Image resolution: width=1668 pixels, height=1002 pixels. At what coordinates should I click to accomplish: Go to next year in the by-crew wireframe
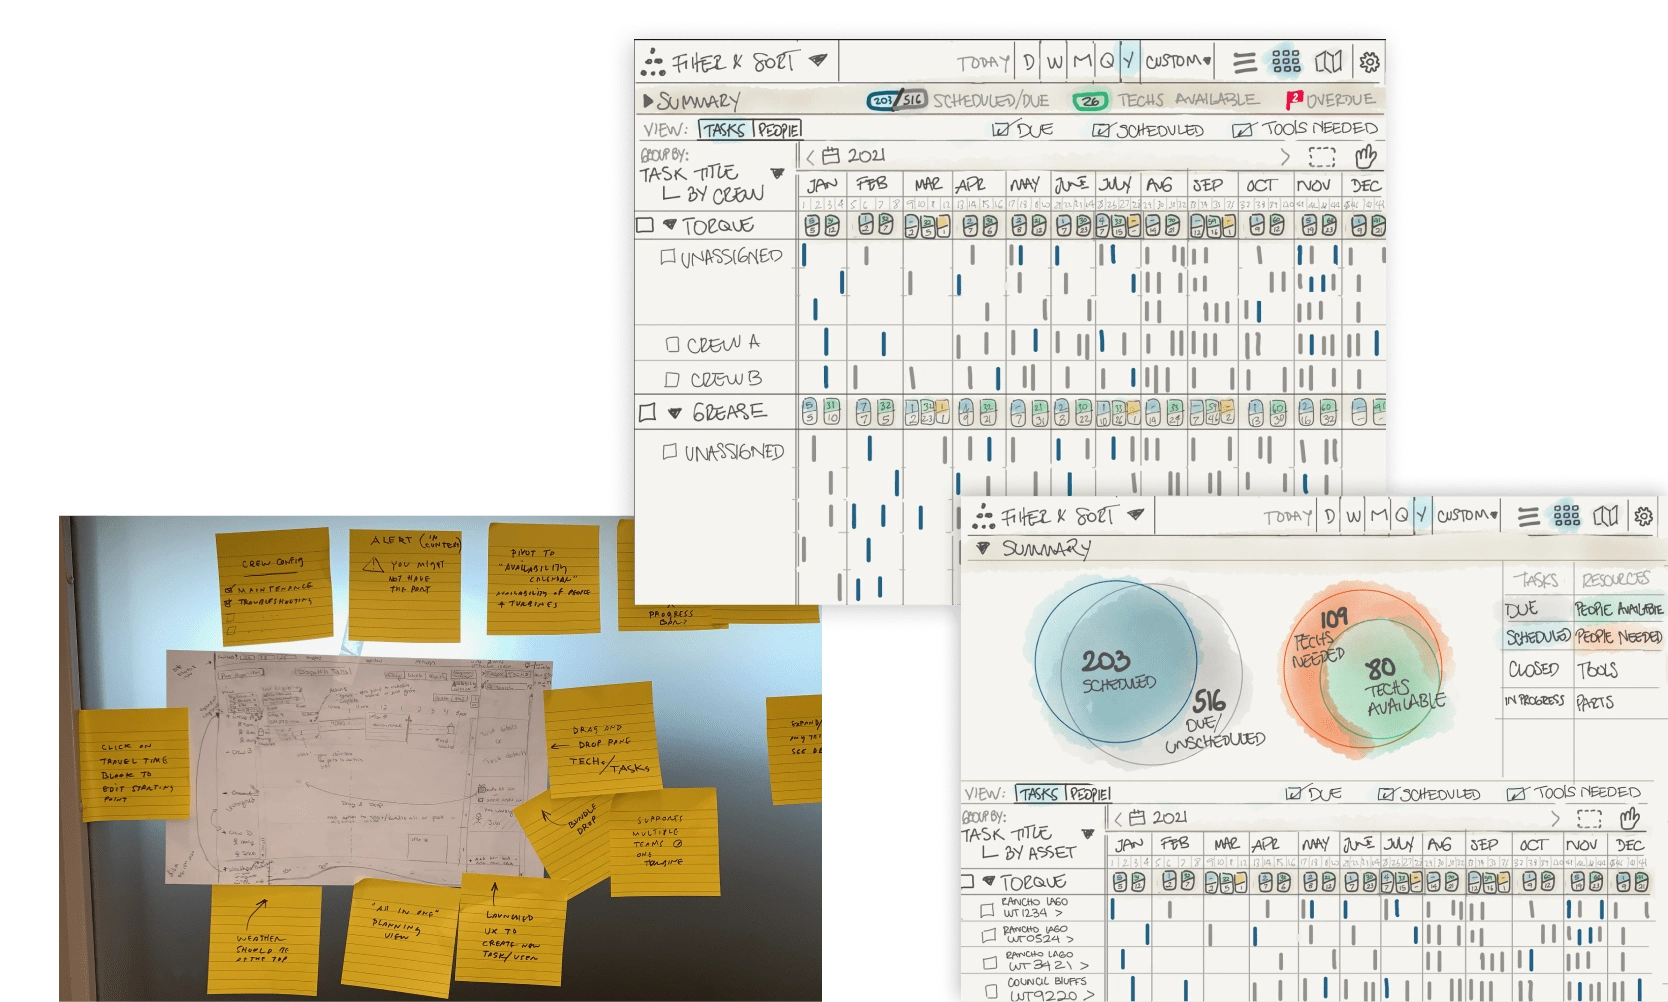tap(1285, 157)
